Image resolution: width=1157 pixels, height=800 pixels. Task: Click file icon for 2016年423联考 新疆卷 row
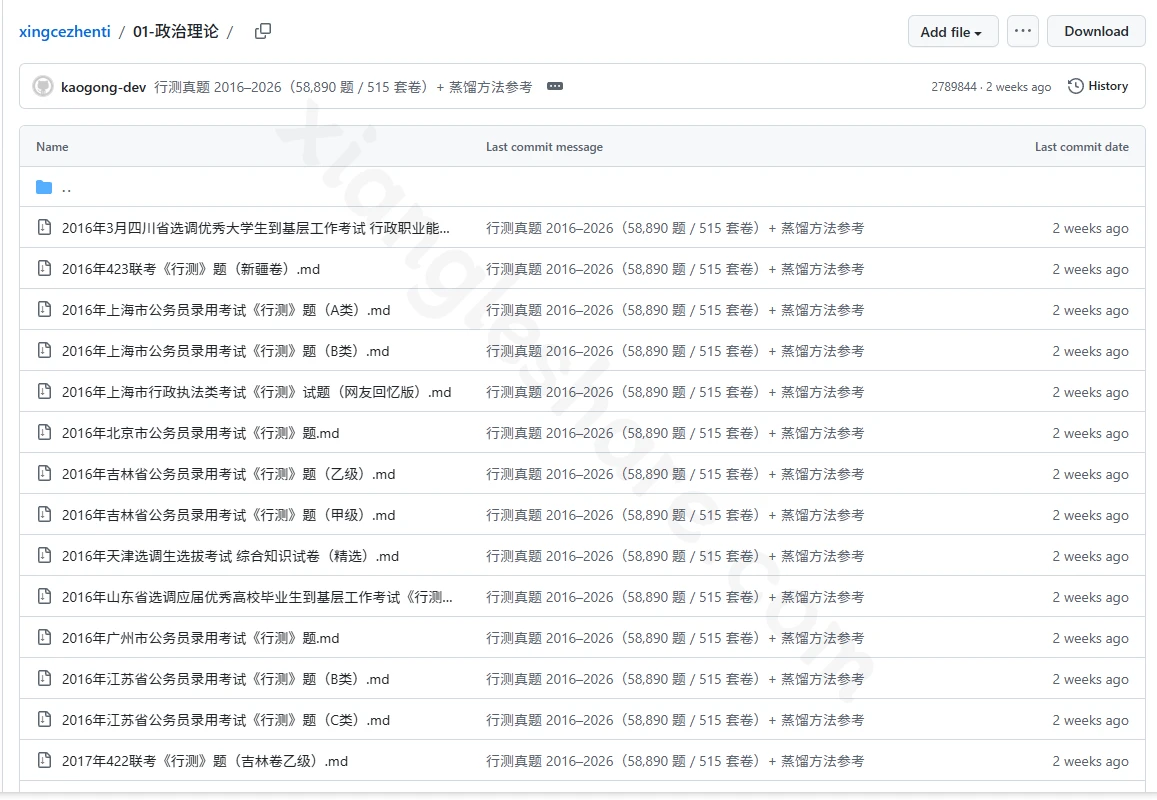point(44,269)
